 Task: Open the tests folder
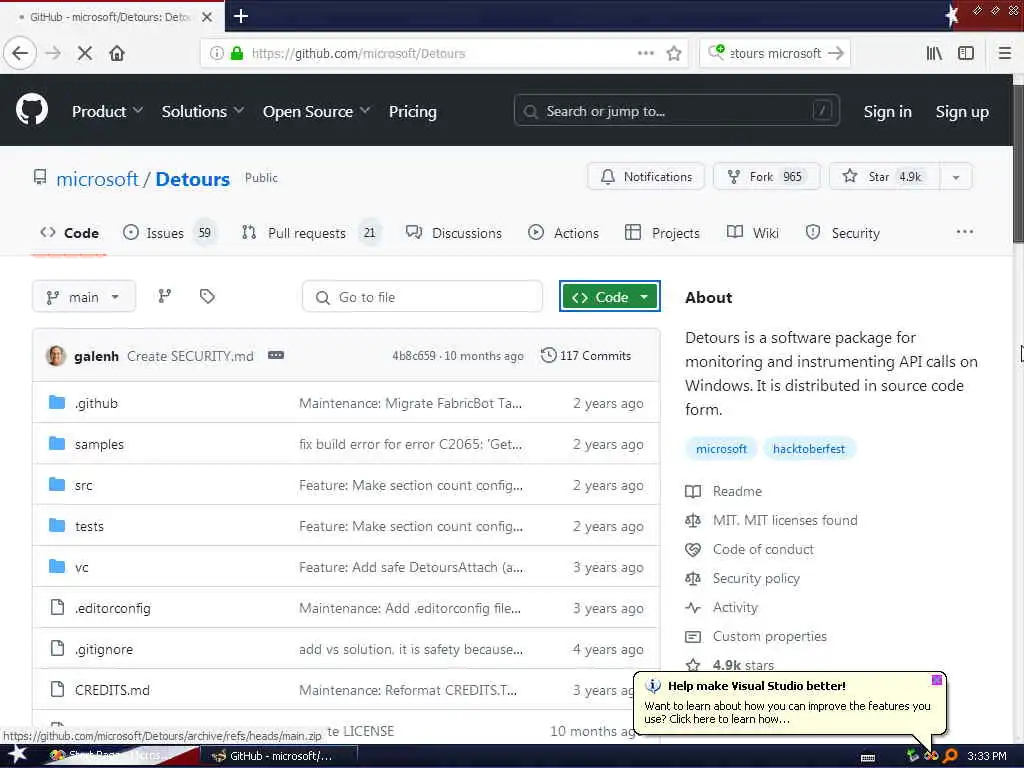pyautogui.click(x=89, y=526)
